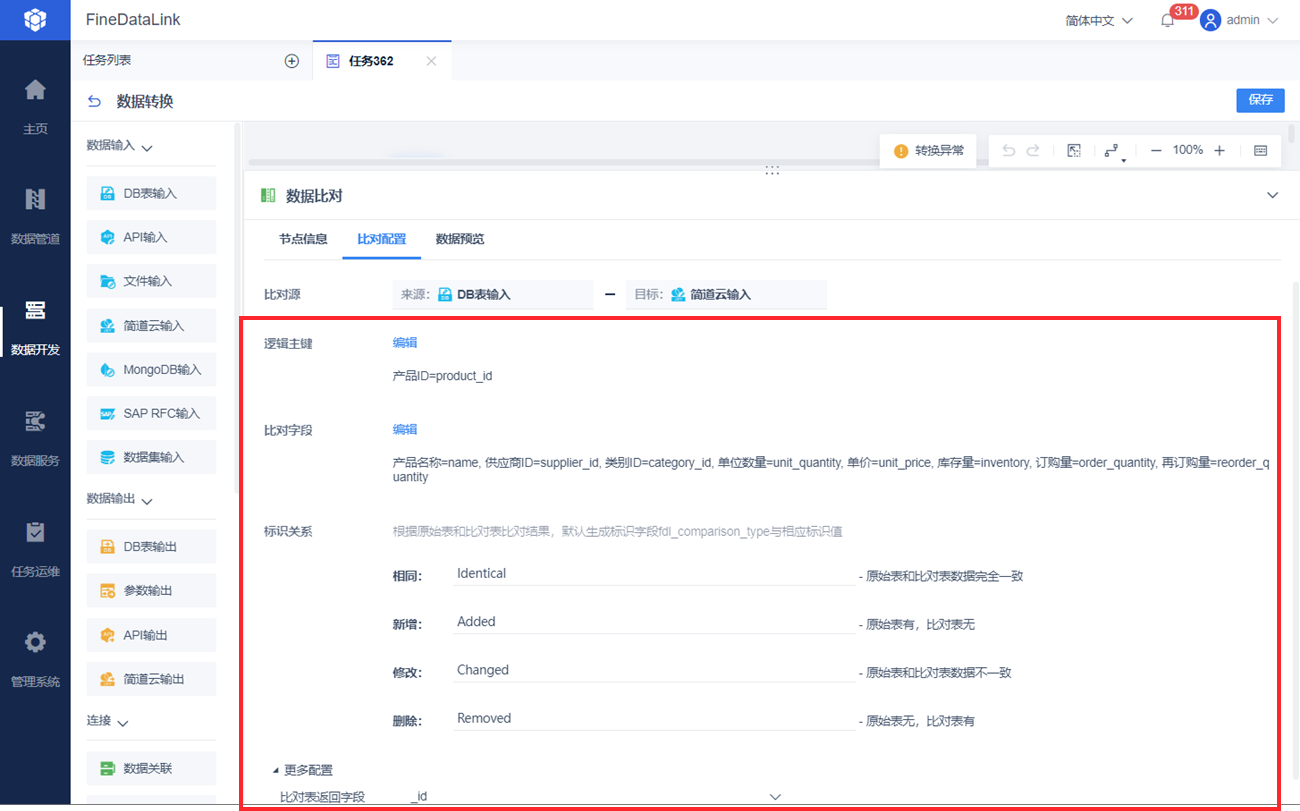Open the 数据管道 section in sidebar
Image resolution: width=1300 pixels, height=811 pixels.
pos(35,215)
